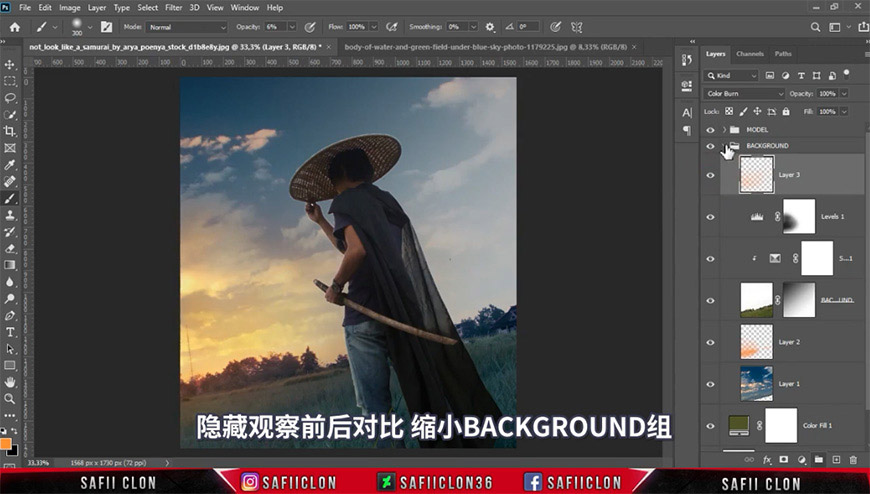Screen dimensions: 870x494
Task: Select the Frame tool
Action: tap(10, 148)
